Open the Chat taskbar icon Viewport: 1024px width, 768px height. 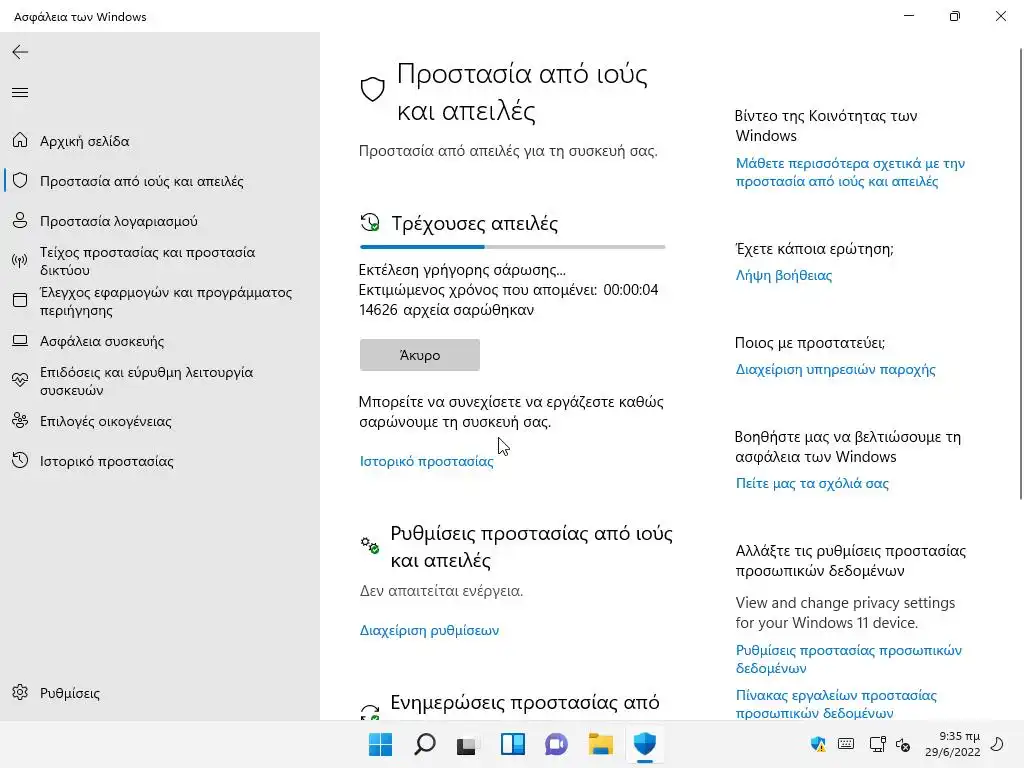[556, 744]
